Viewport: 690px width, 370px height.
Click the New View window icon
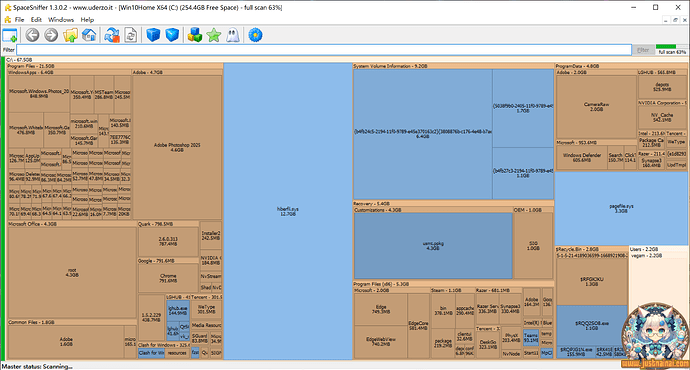[x=10, y=35]
